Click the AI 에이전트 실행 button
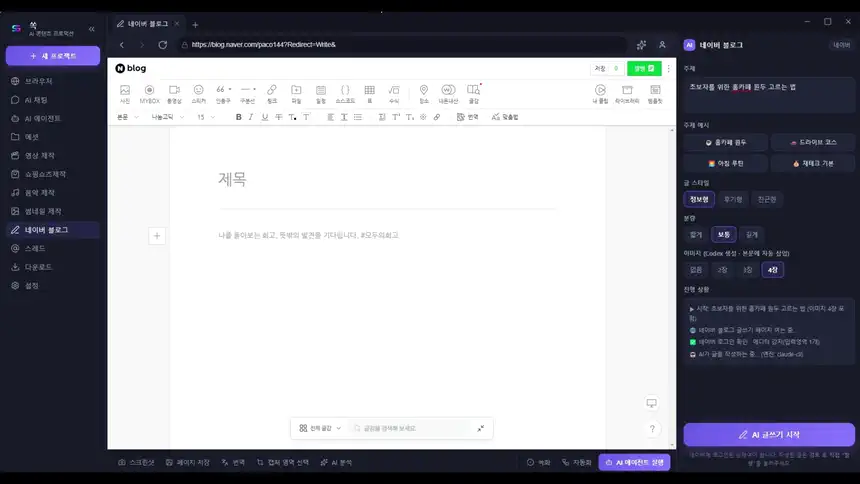This screenshot has width=860, height=484. [634, 463]
